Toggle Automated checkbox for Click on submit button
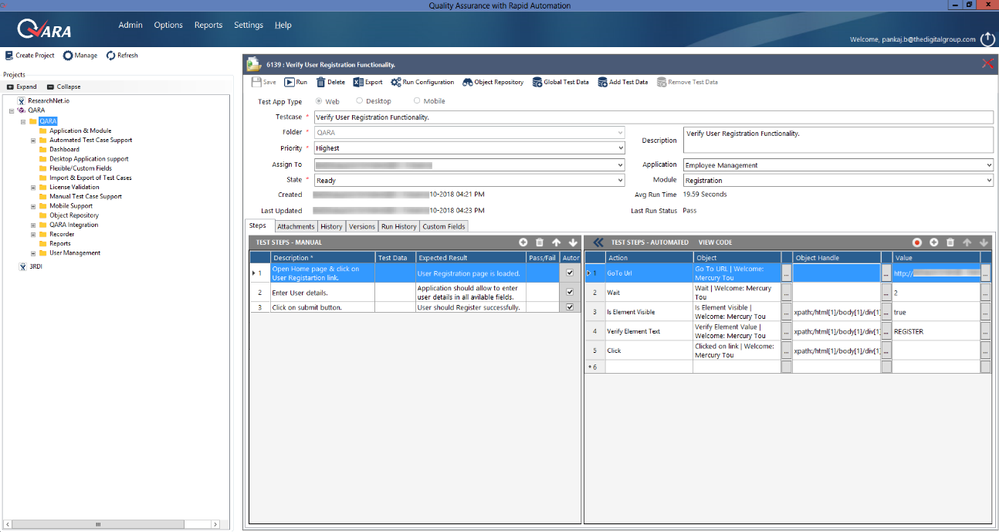999x532 pixels. coord(570,307)
